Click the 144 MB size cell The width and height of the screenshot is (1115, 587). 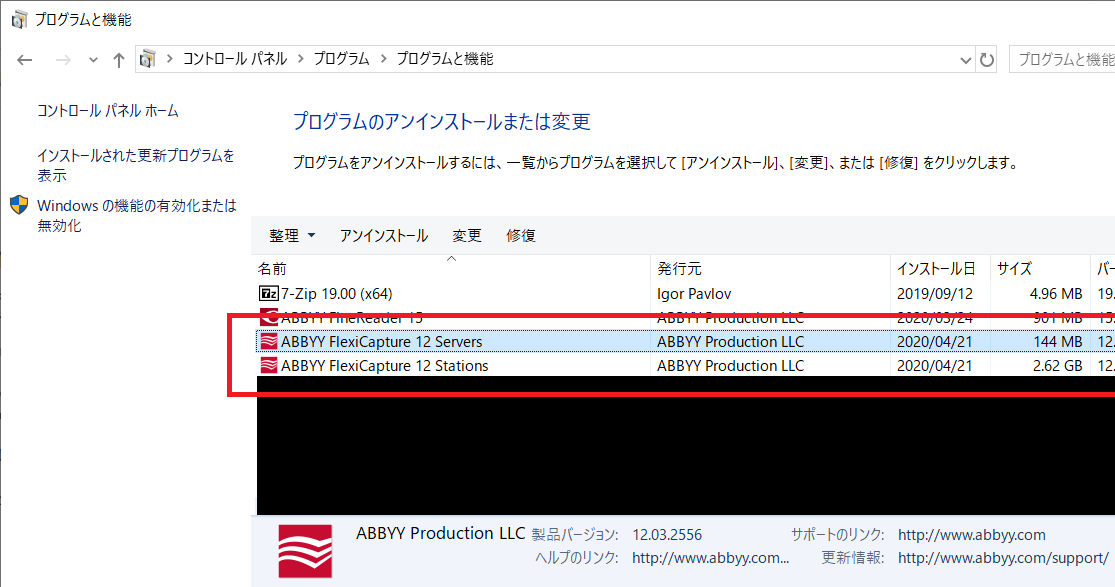[x=1058, y=342]
